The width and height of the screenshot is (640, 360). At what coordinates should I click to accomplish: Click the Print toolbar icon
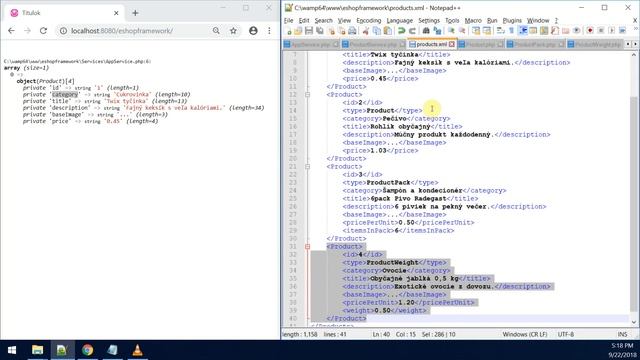(x=353, y=31)
